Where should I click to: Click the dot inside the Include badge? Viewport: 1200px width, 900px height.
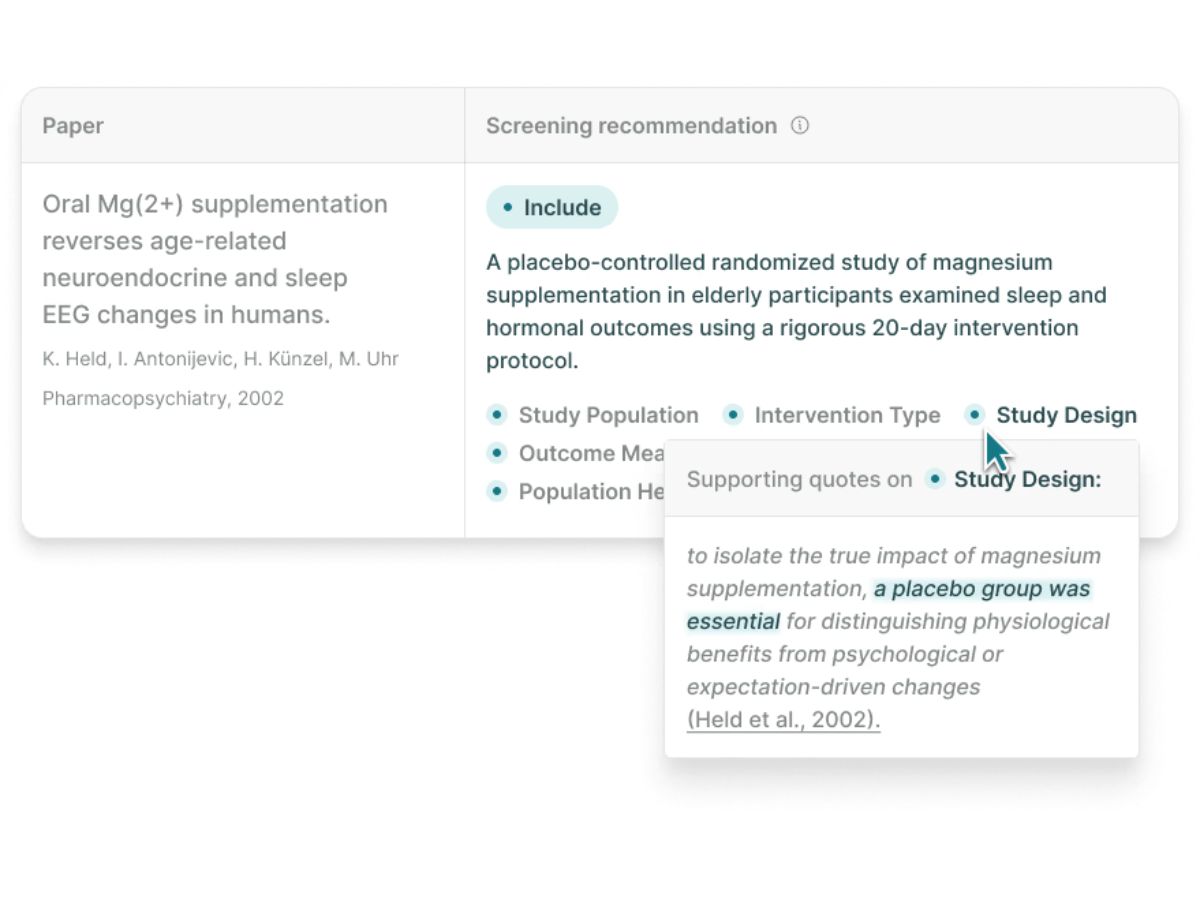click(507, 208)
